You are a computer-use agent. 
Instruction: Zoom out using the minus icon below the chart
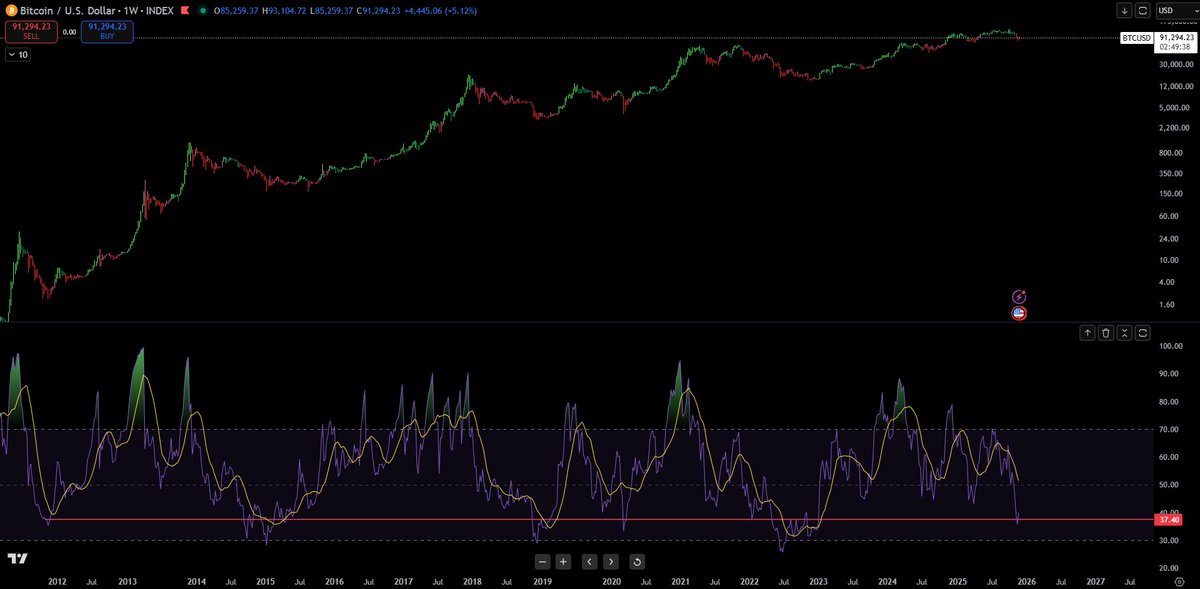(542, 562)
